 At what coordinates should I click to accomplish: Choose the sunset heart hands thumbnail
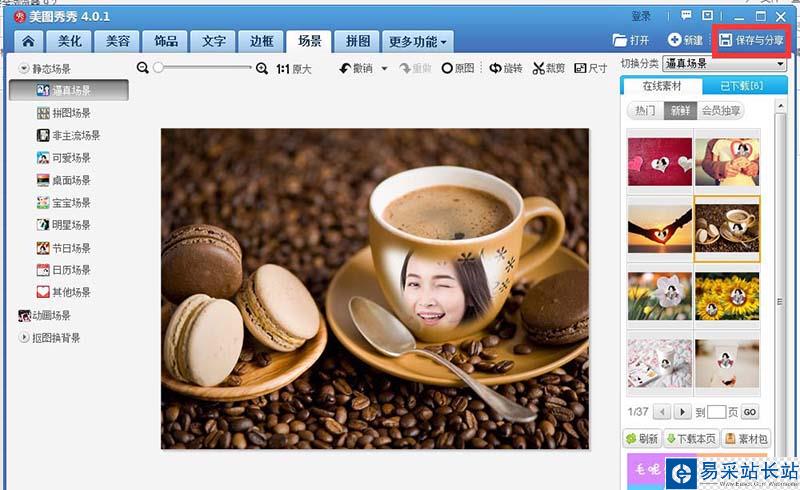(660, 229)
